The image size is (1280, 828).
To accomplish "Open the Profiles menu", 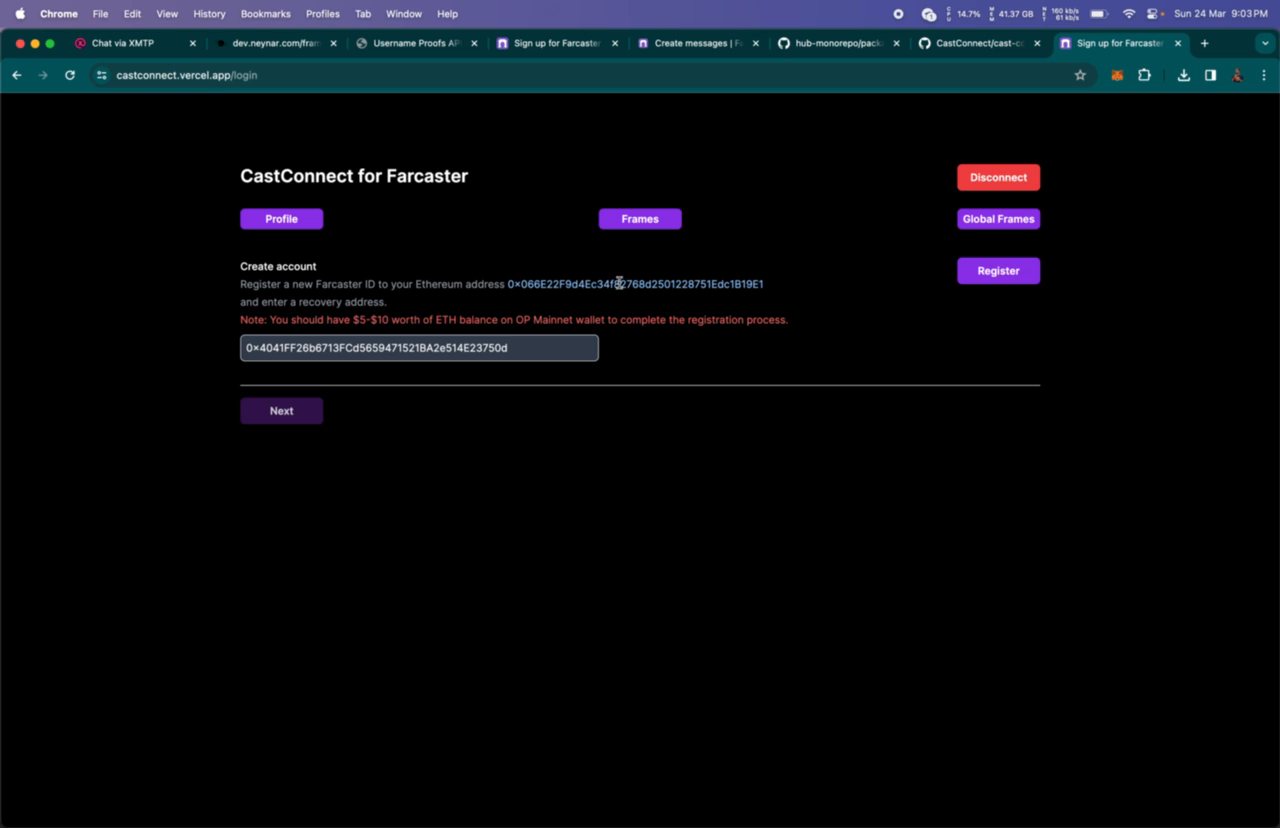I will coord(322,14).
